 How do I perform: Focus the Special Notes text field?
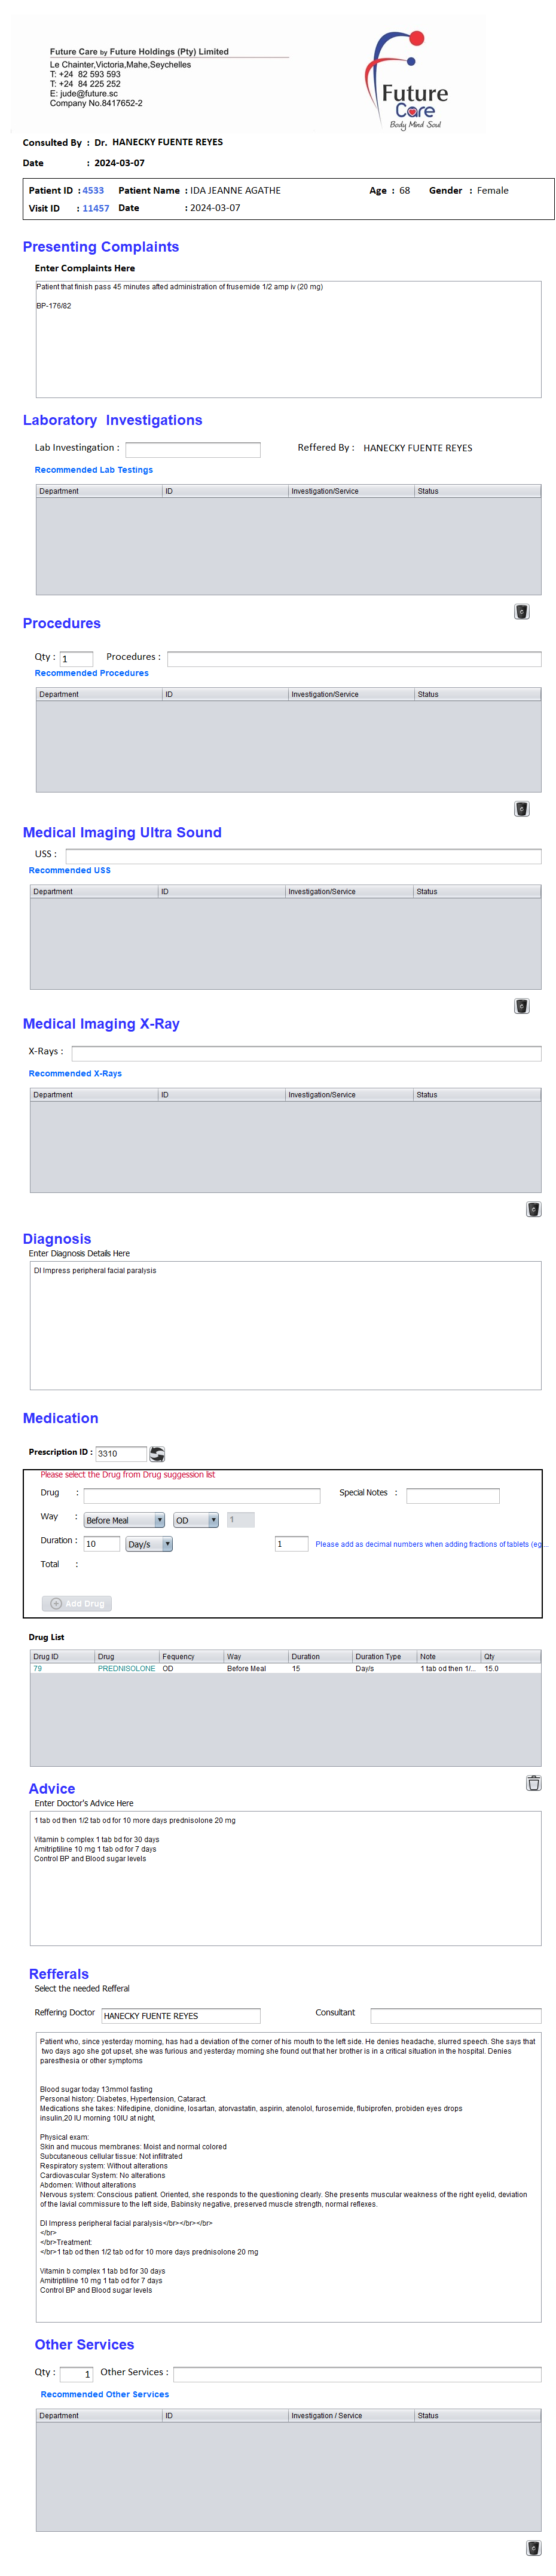(x=452, y=1495)
